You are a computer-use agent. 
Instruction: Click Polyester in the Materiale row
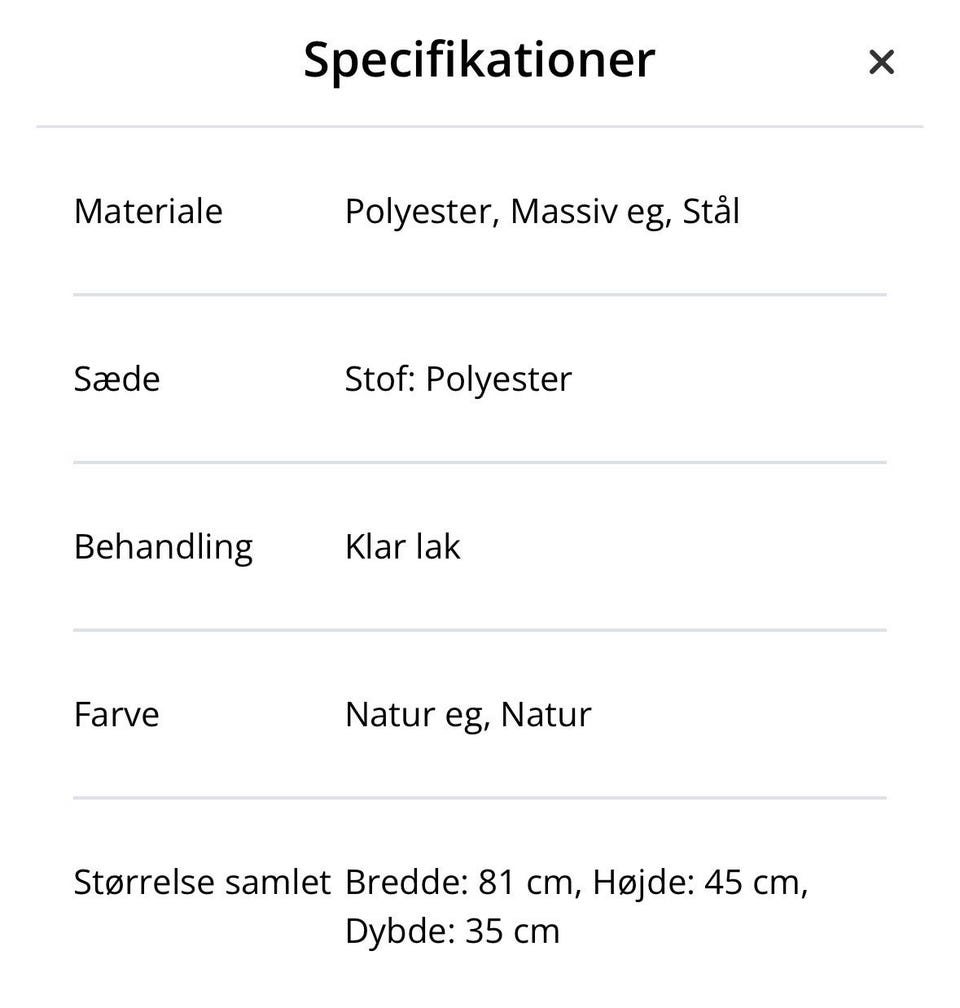[x=421, y=212]
